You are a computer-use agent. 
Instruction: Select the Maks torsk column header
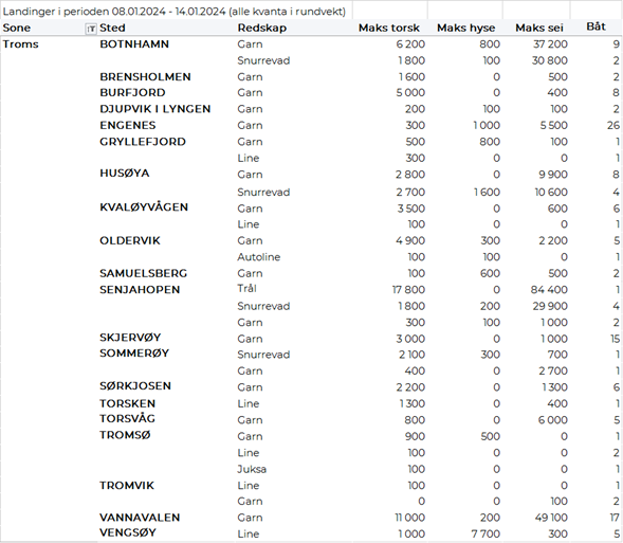[389, 29]
